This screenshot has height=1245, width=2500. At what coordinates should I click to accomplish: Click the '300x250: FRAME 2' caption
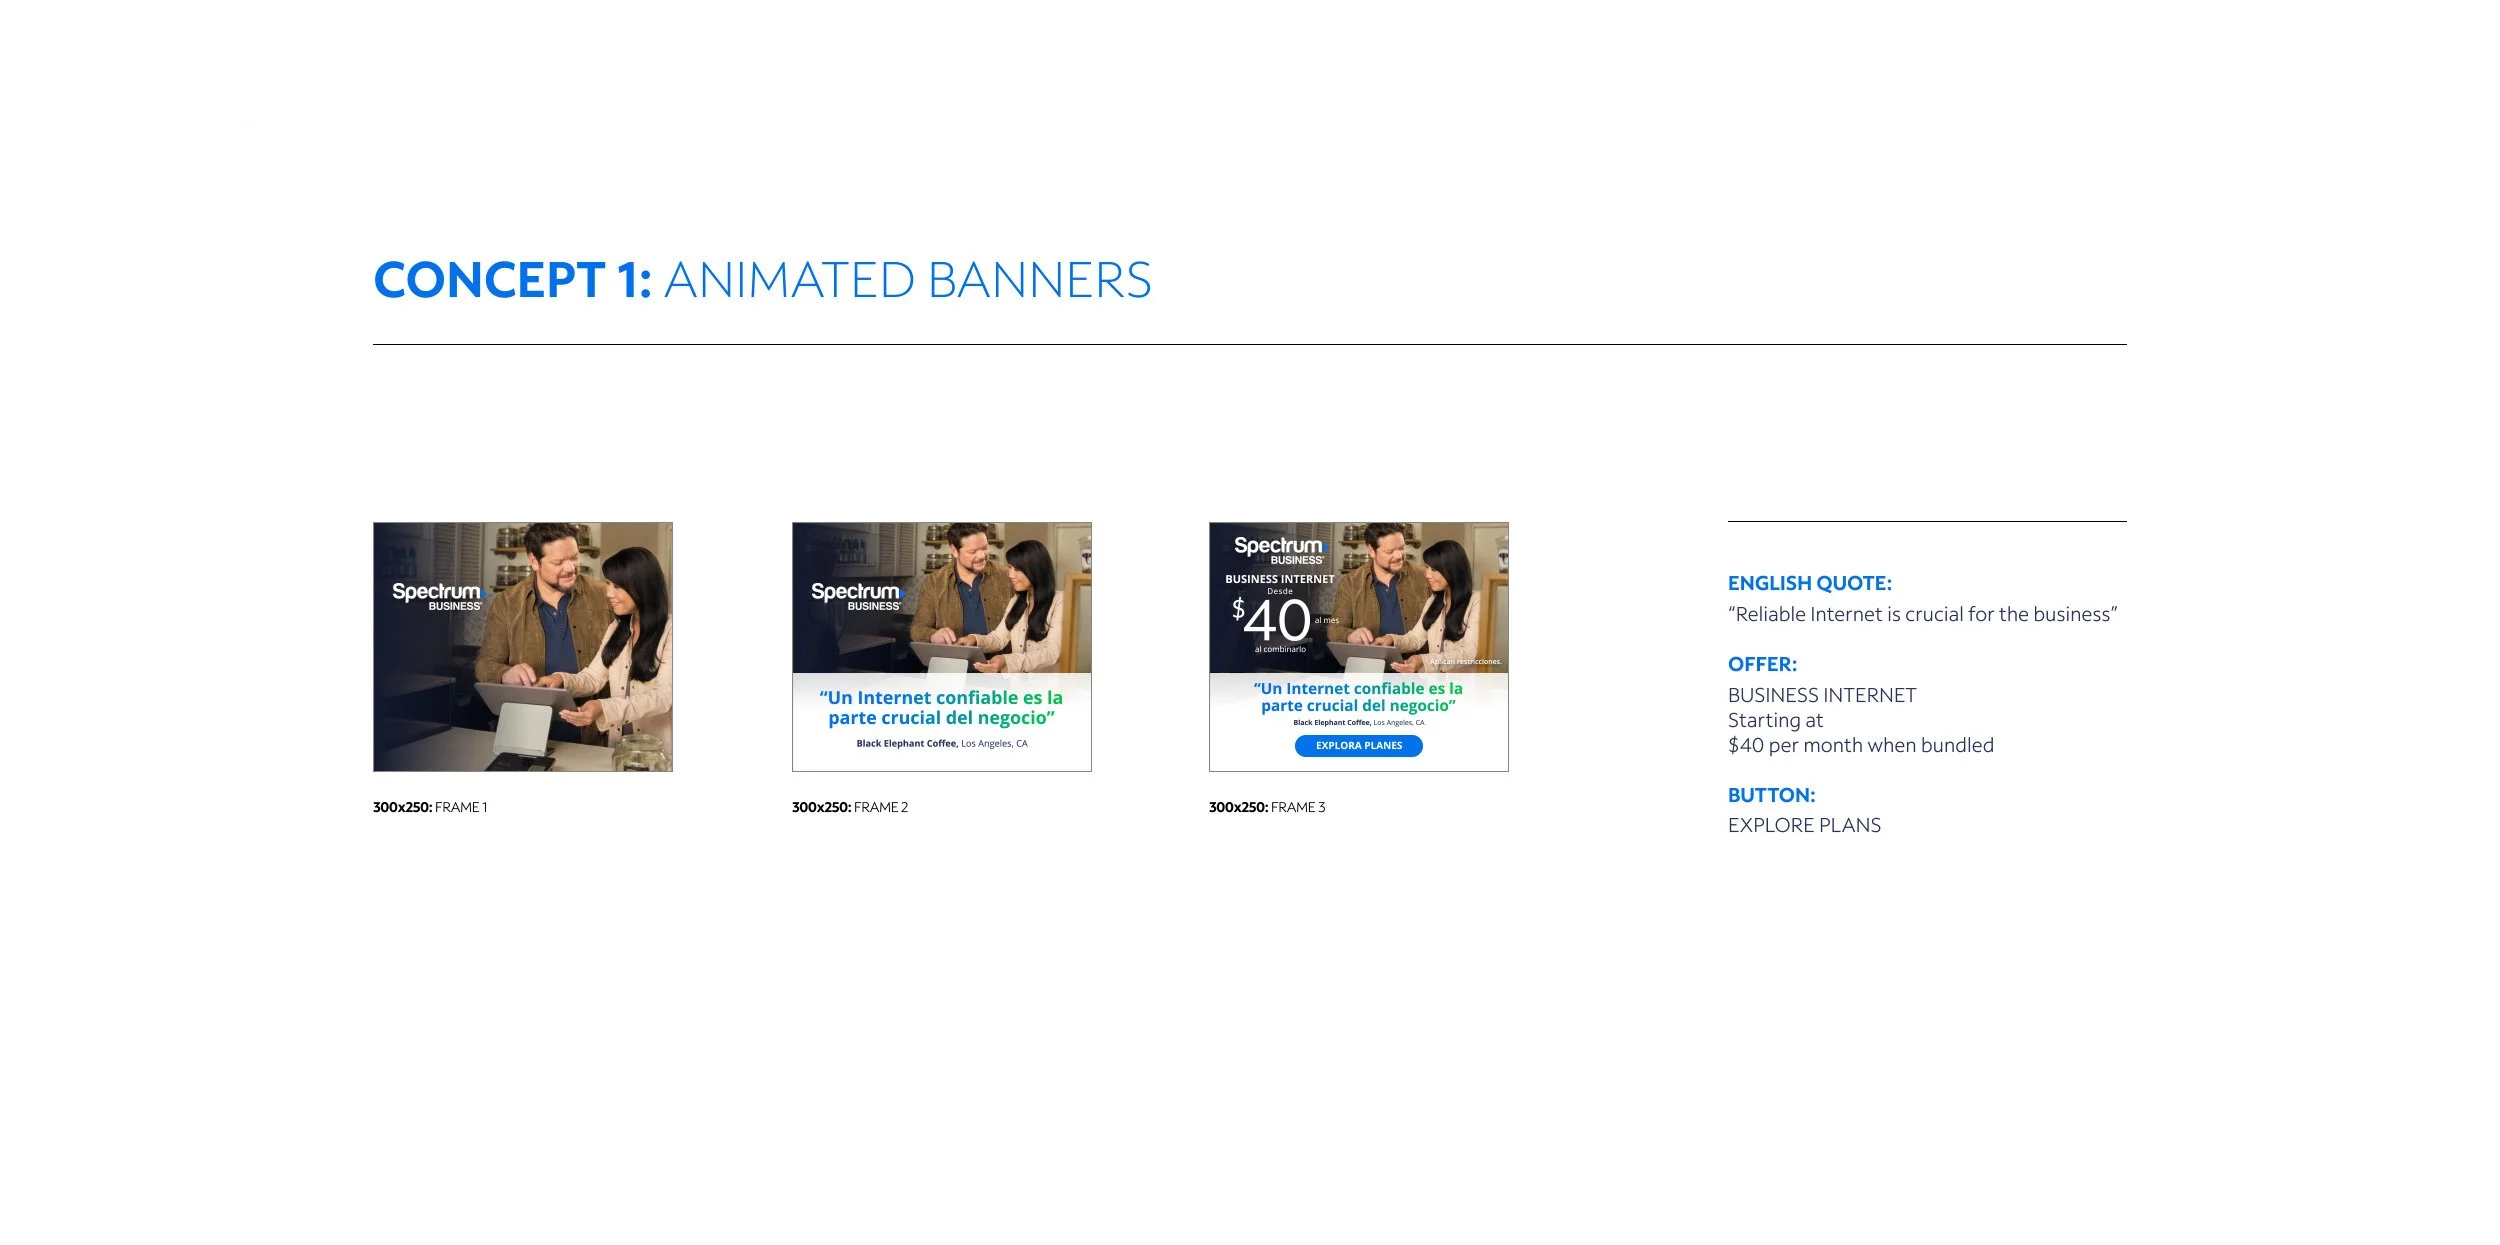pyautogui.click(x=850, y=808)
